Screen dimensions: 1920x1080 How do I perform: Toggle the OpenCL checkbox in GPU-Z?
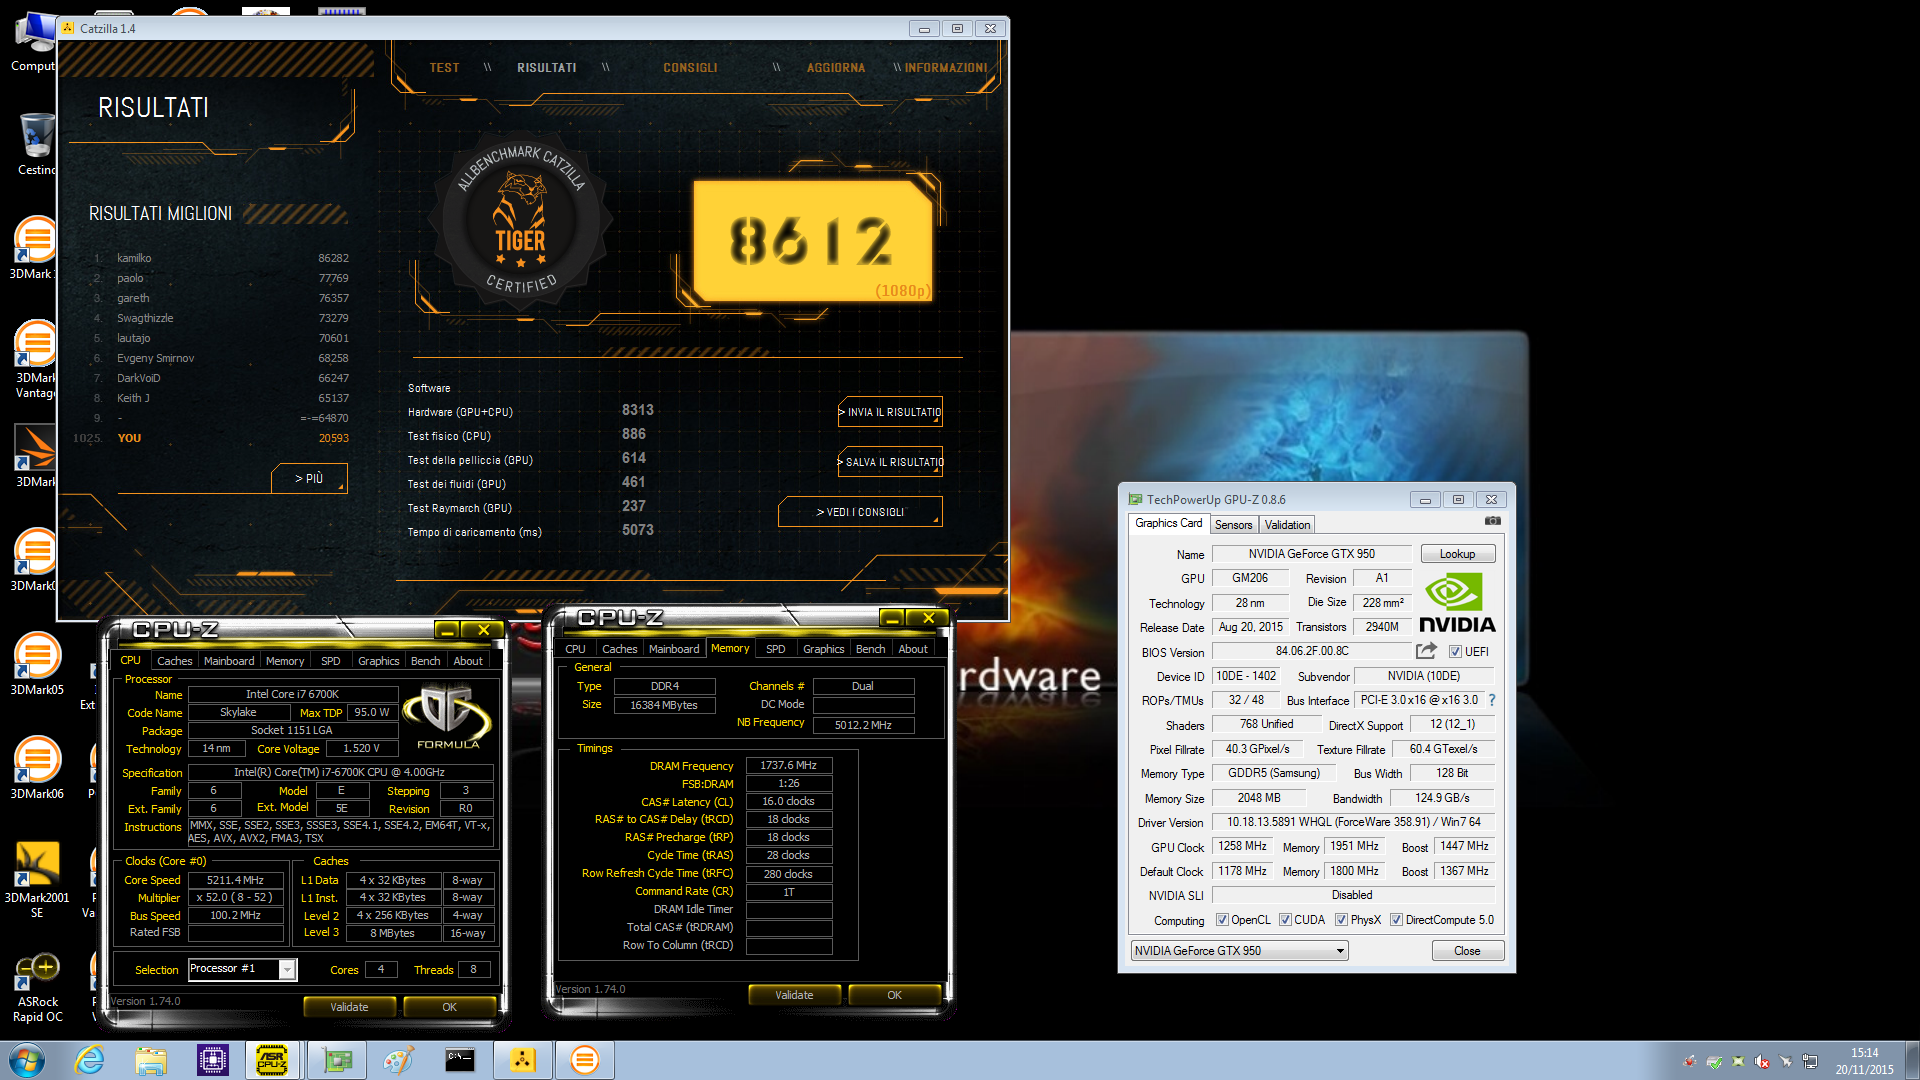coord(1222,920)
